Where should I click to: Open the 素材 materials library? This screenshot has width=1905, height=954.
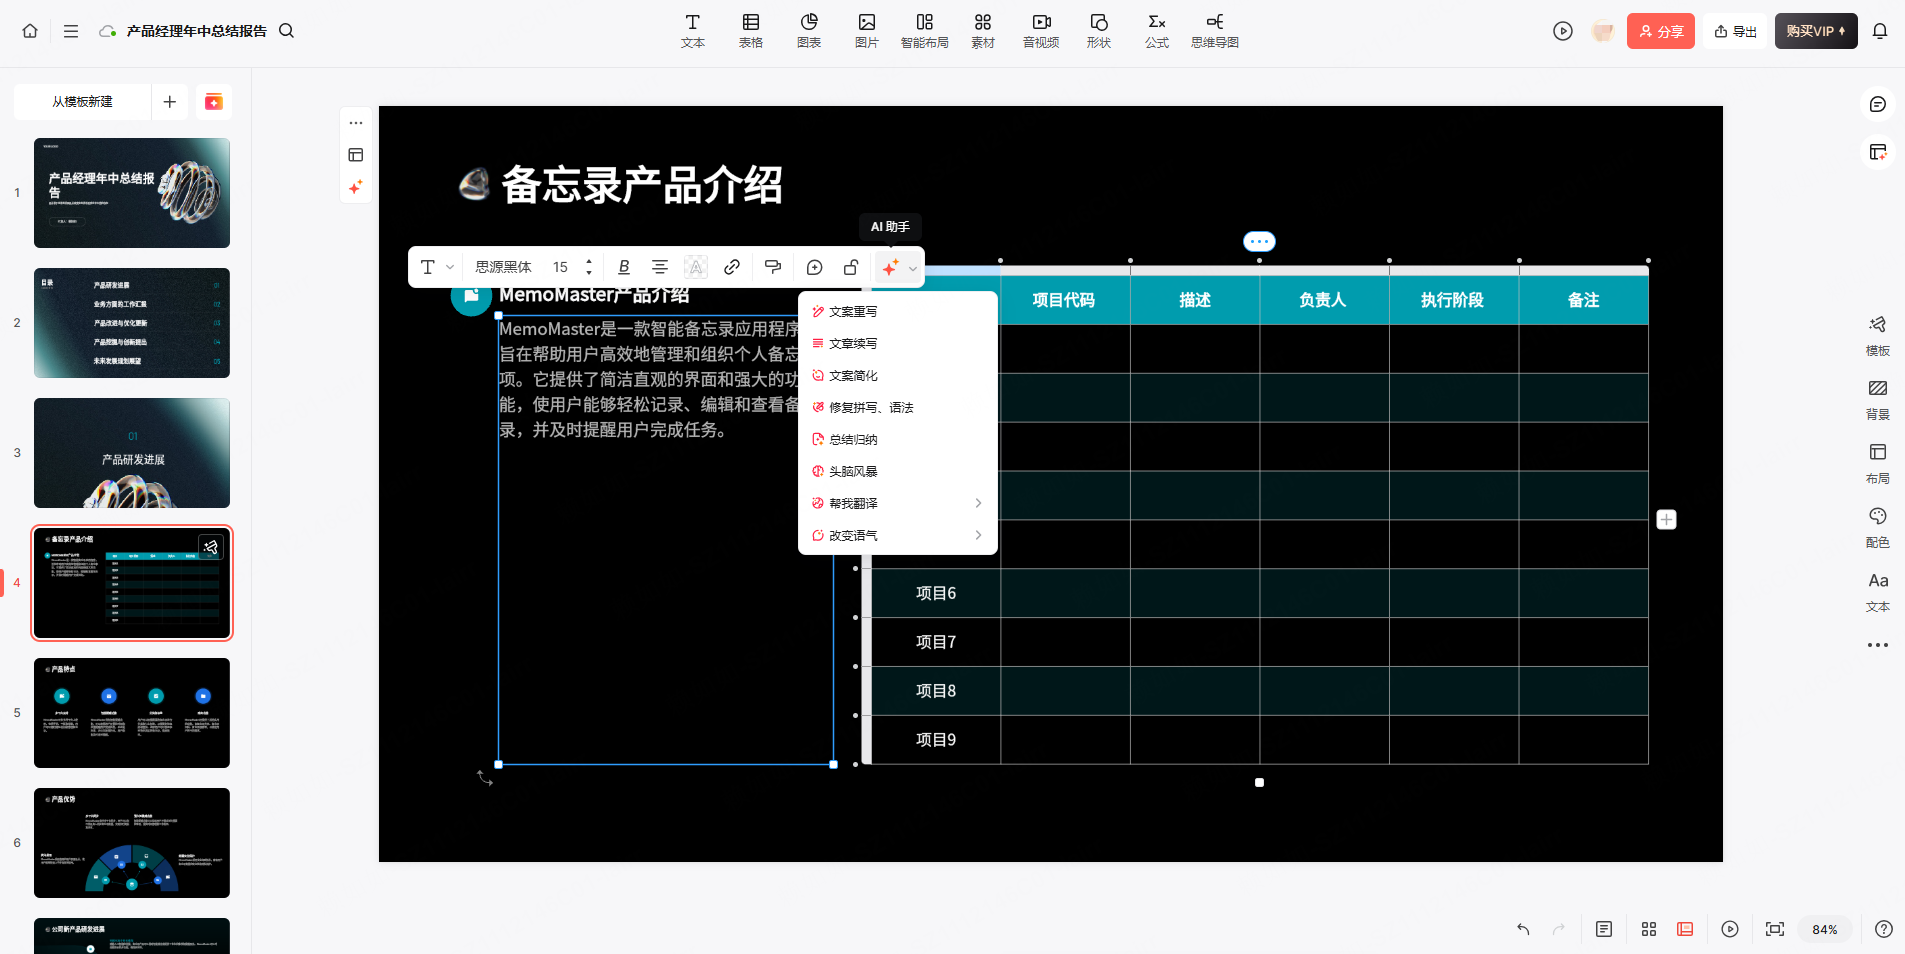983,31
